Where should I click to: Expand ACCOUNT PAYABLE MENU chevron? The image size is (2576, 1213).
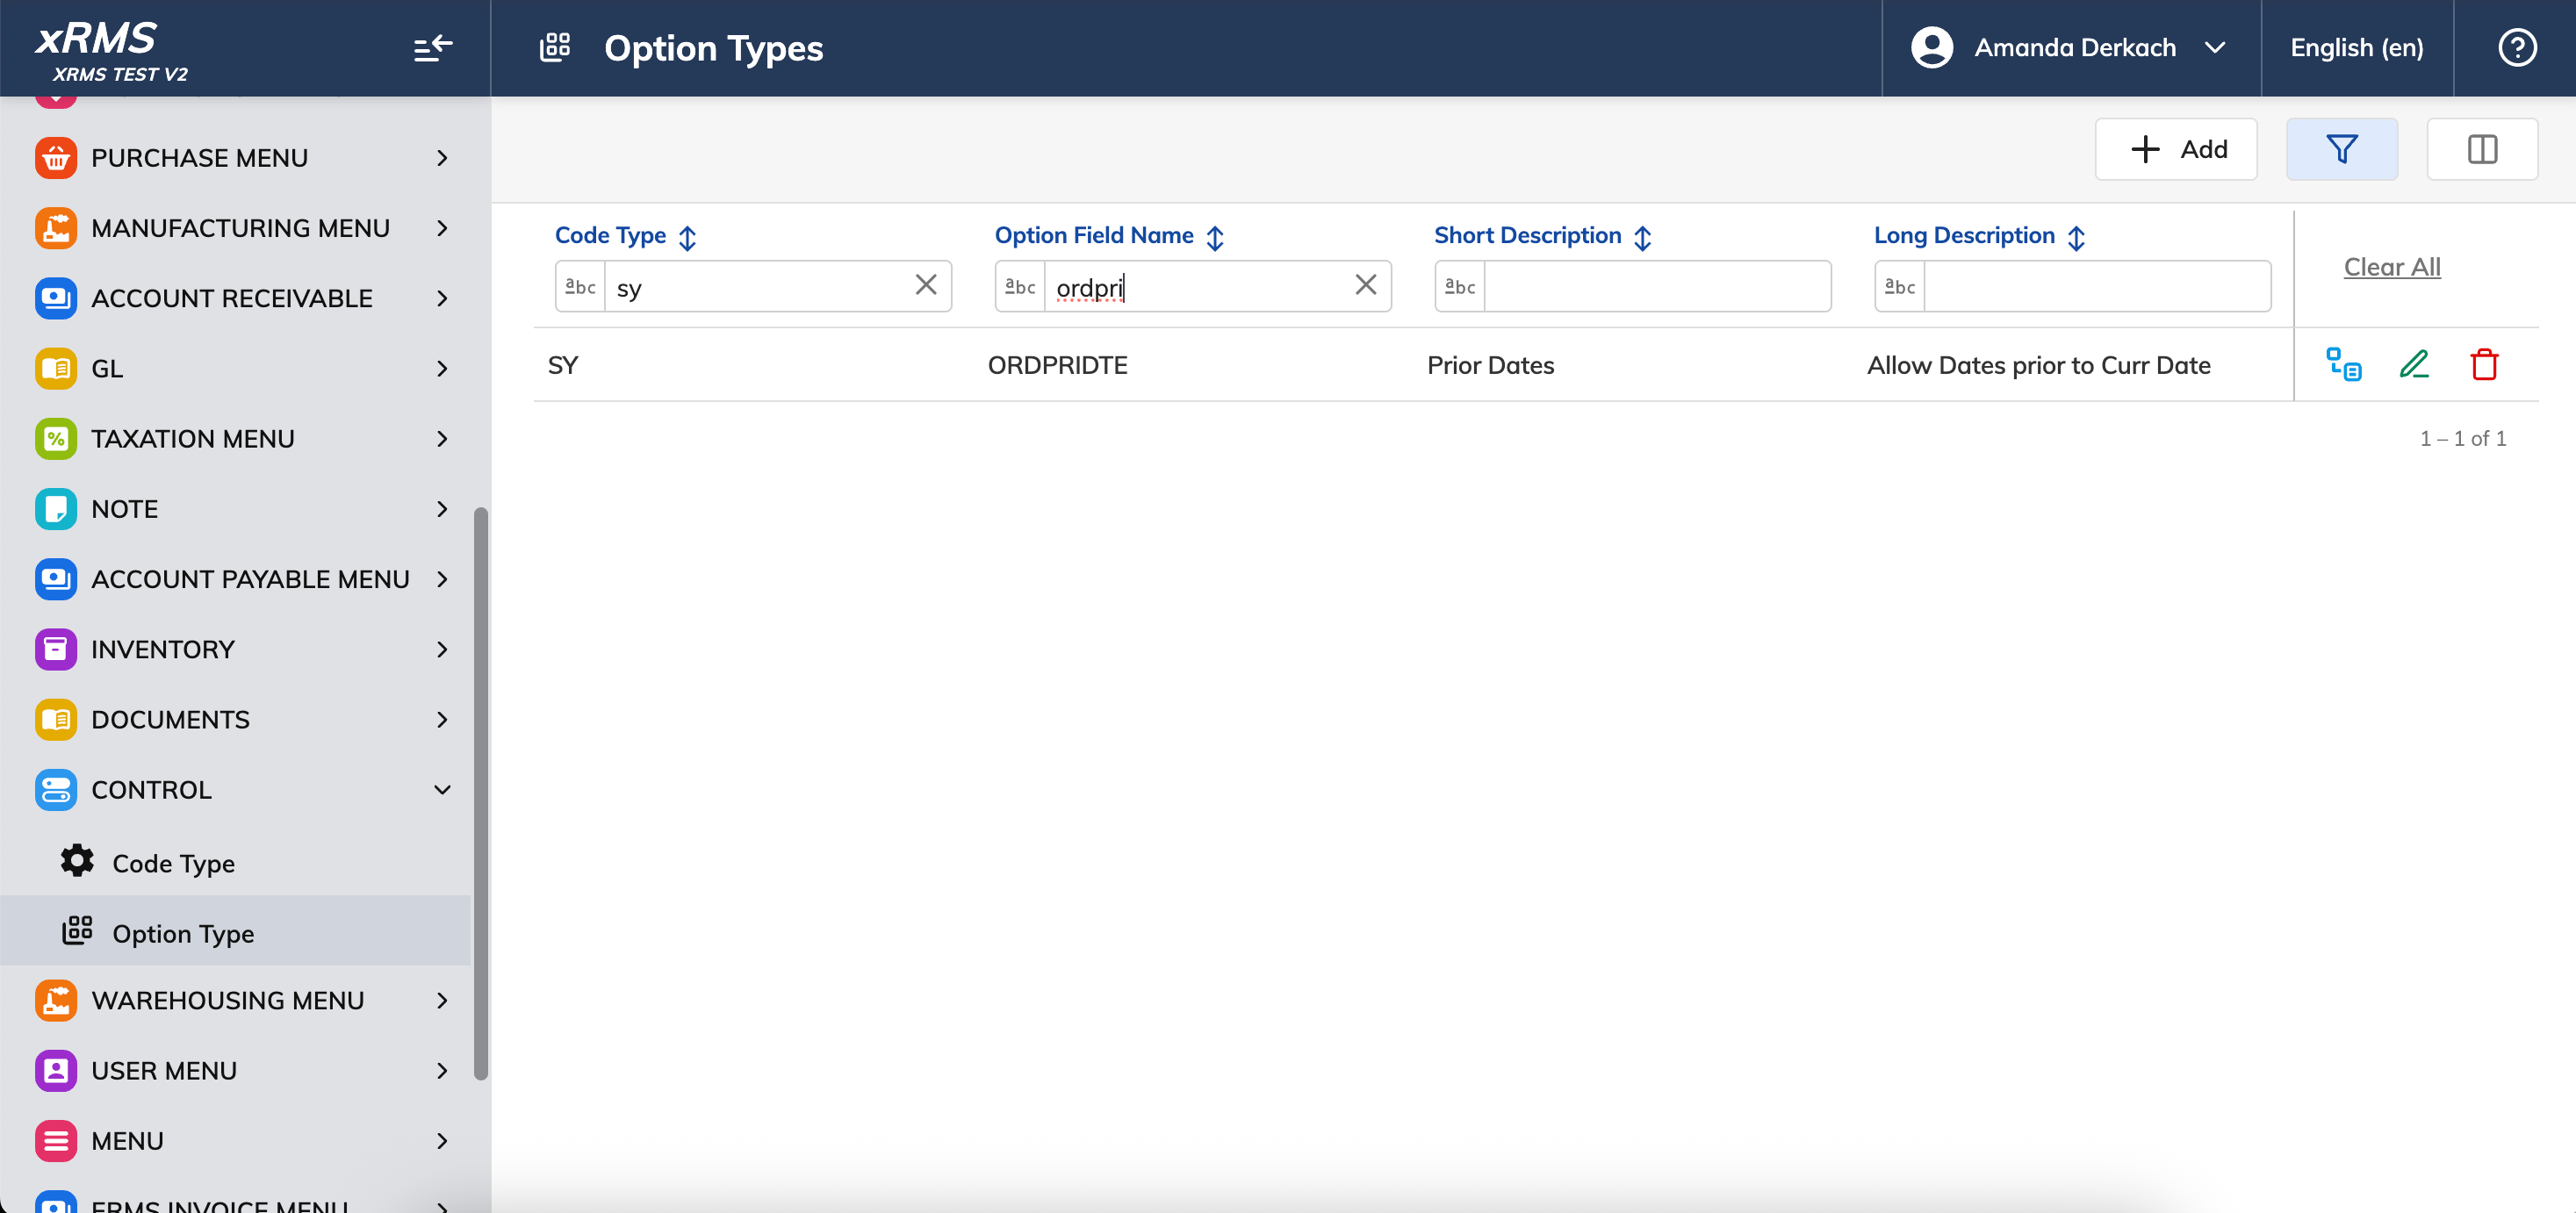click(x=442, y=579)
